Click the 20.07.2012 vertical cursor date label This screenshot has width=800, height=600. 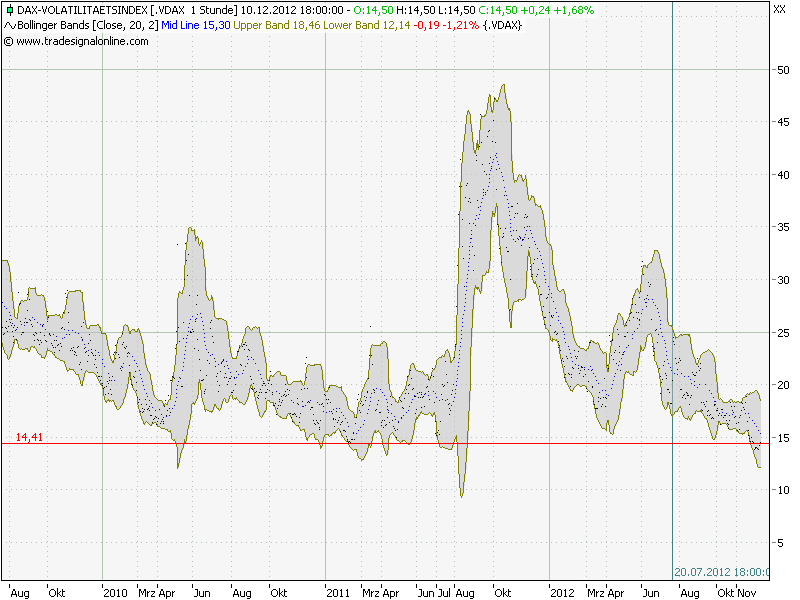[x=721, y=572]
